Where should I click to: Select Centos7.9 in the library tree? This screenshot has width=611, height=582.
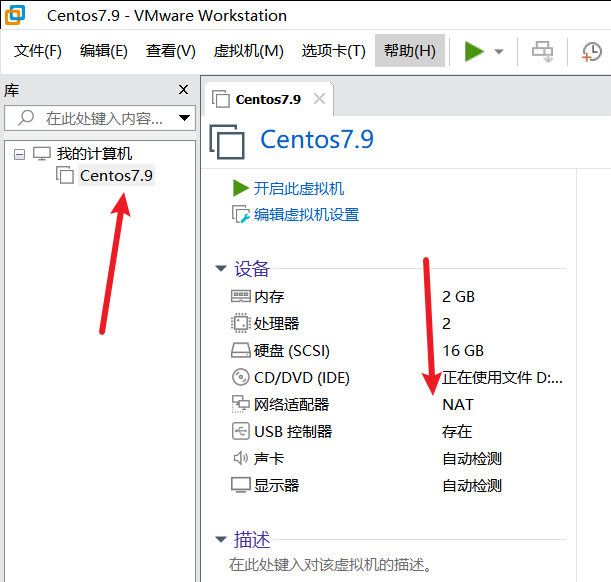(116, 175)
